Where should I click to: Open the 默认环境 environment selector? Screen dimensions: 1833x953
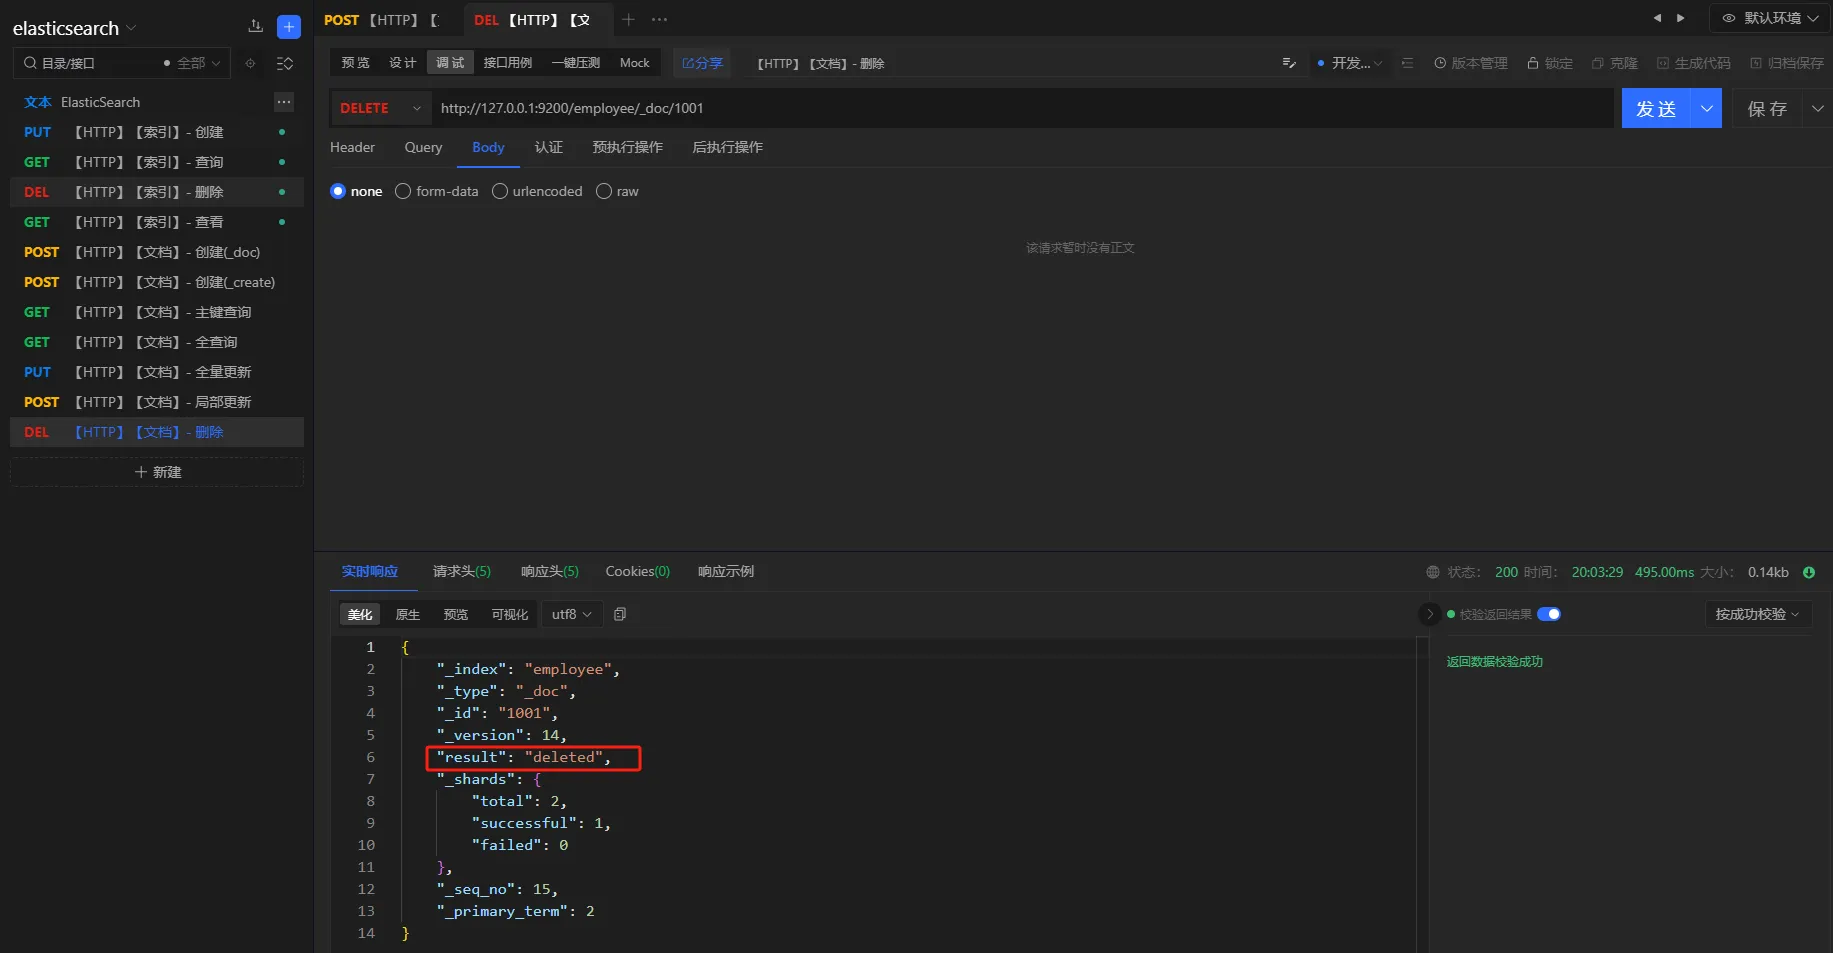point(1769,18)
